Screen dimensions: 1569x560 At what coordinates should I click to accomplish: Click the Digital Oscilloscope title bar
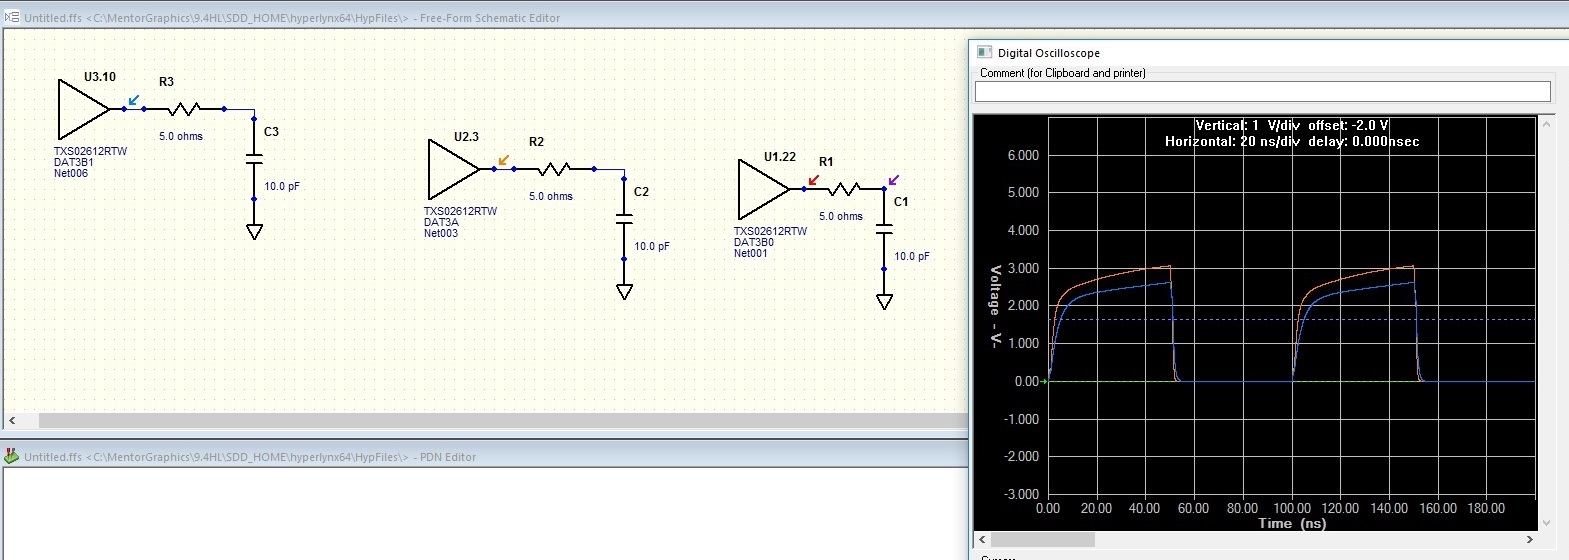[x=1269, y=52]
